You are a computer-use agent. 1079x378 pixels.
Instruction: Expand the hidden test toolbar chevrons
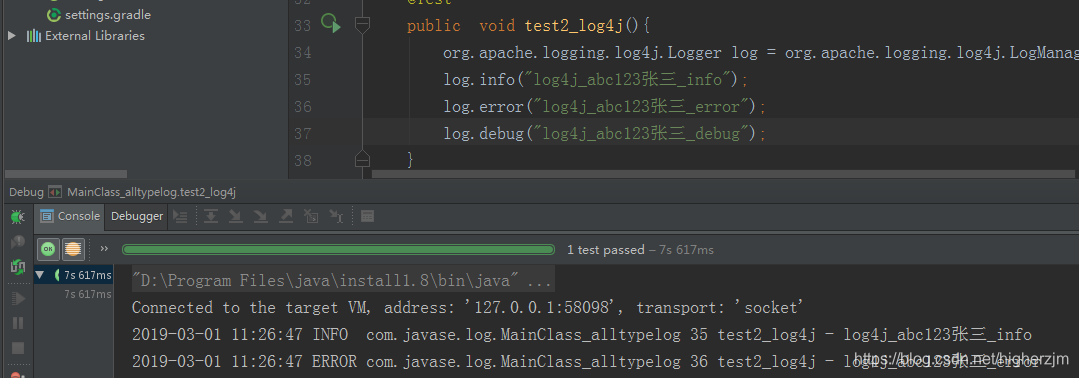pos(104,249)
